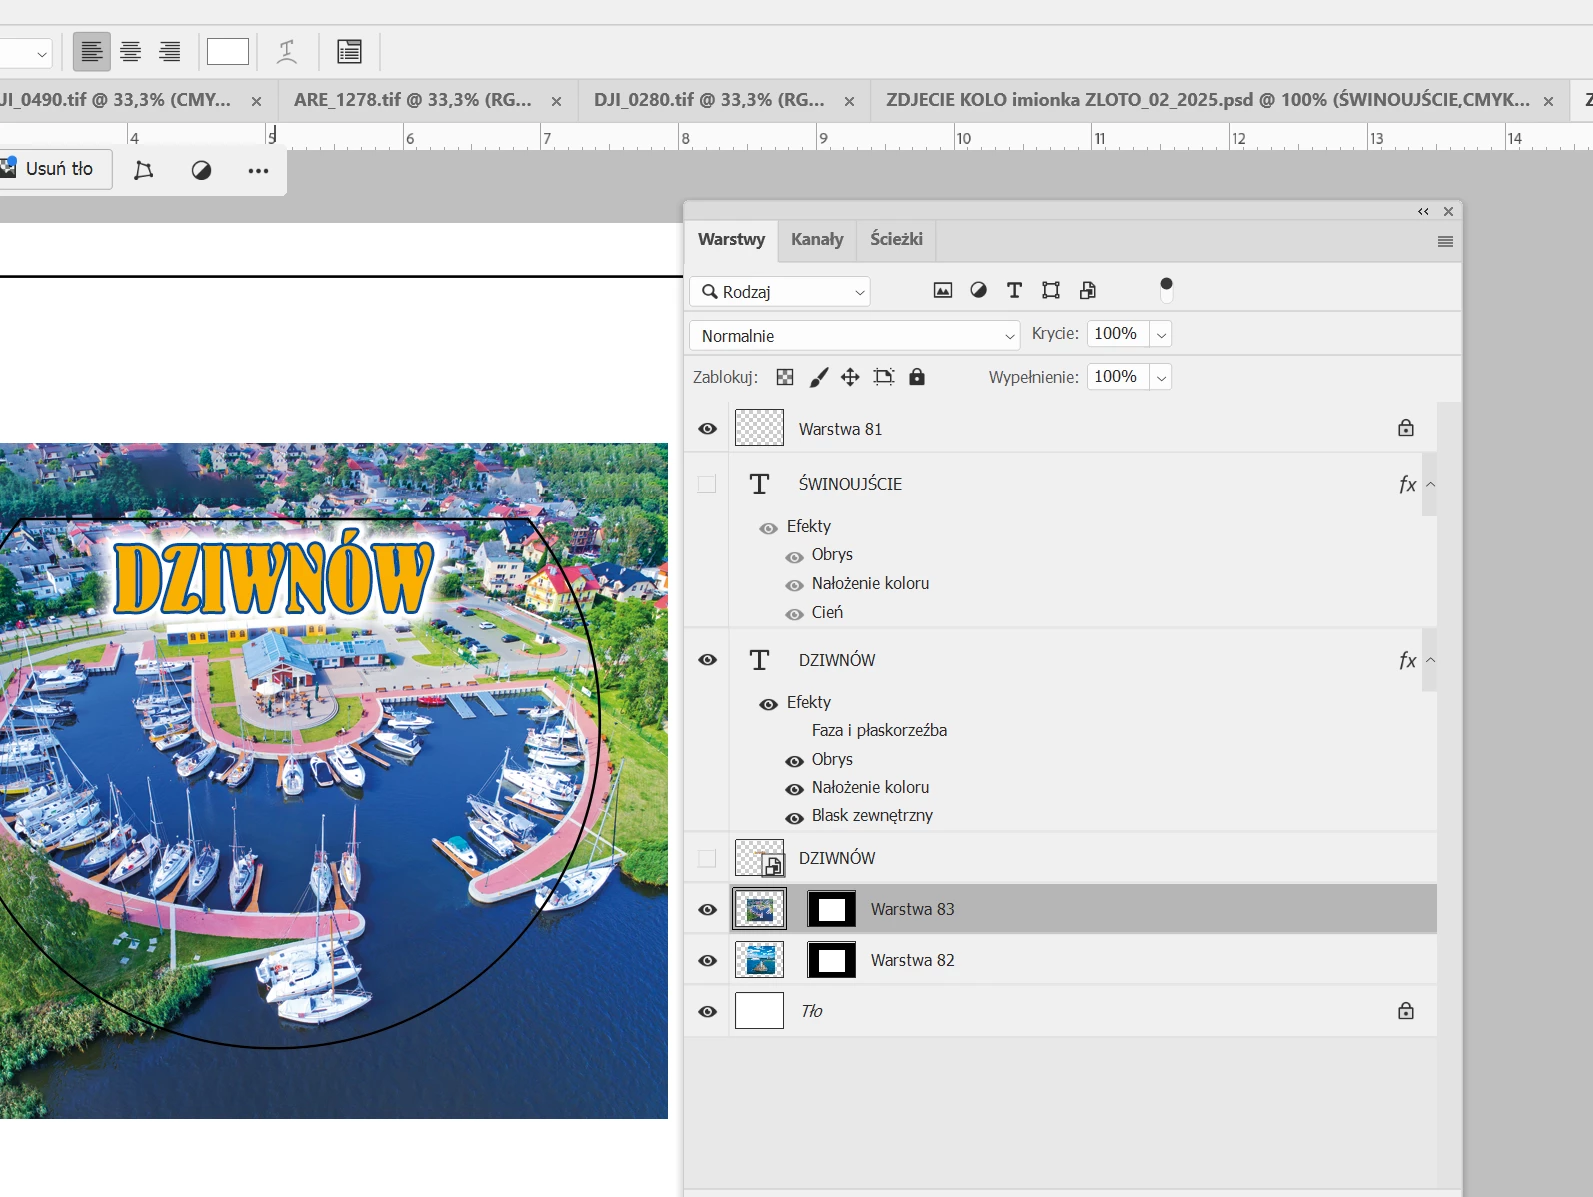Image resolution: width=1593 pixels, height=1197 pixels.
Task: Click padlock icon on Tło layer
Action: pyautogui.click(x=1406, y=1011)
